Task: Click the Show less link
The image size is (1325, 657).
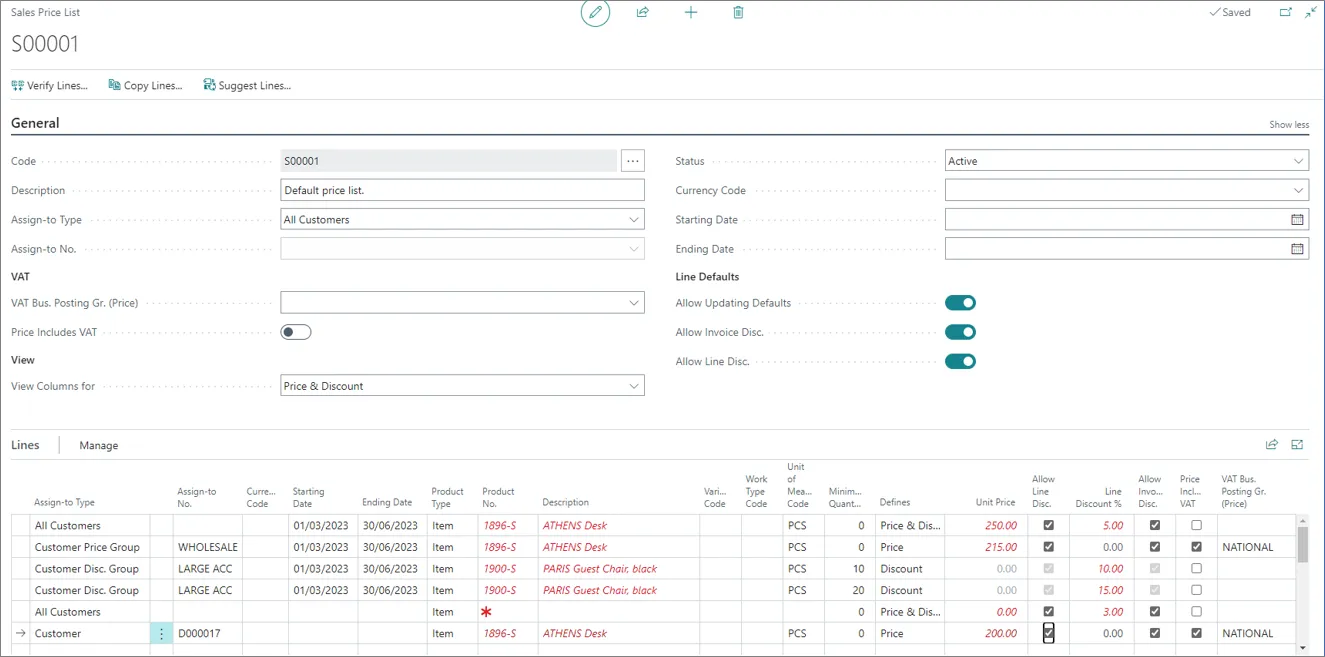Action: pos(1289,125)
